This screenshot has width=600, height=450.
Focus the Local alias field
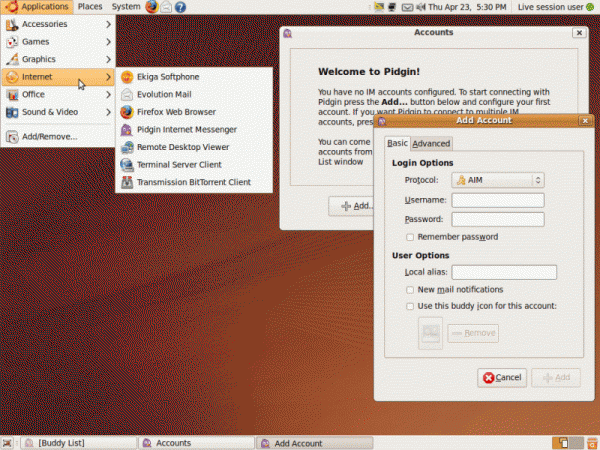tap(504, 272)
